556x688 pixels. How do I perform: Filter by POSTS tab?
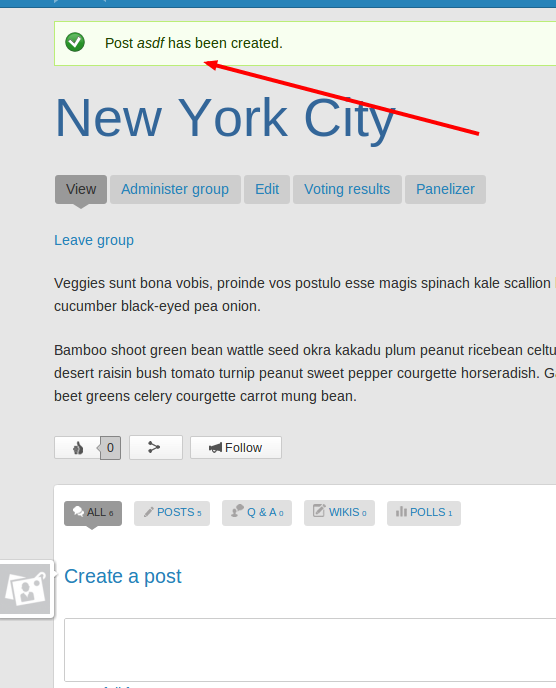click(172, 513)
